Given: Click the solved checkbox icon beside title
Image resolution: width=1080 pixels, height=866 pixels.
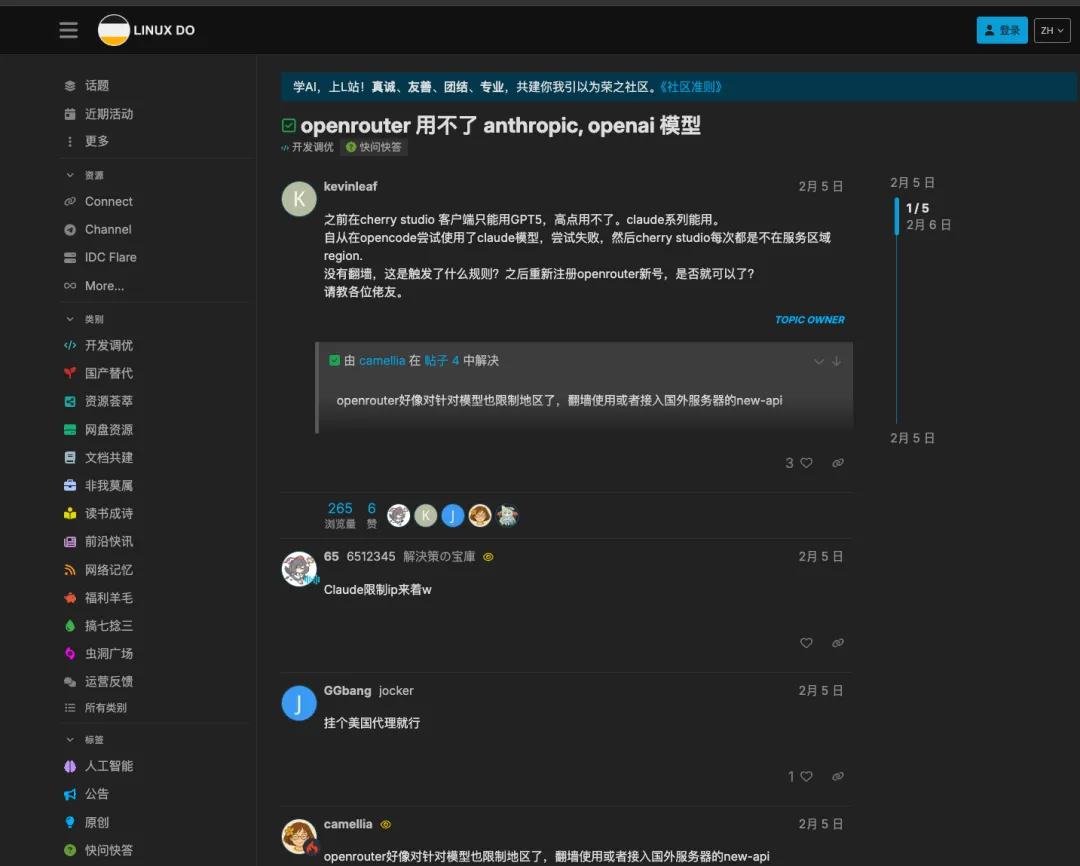Looking at the screenshot, I should point(289,125).
